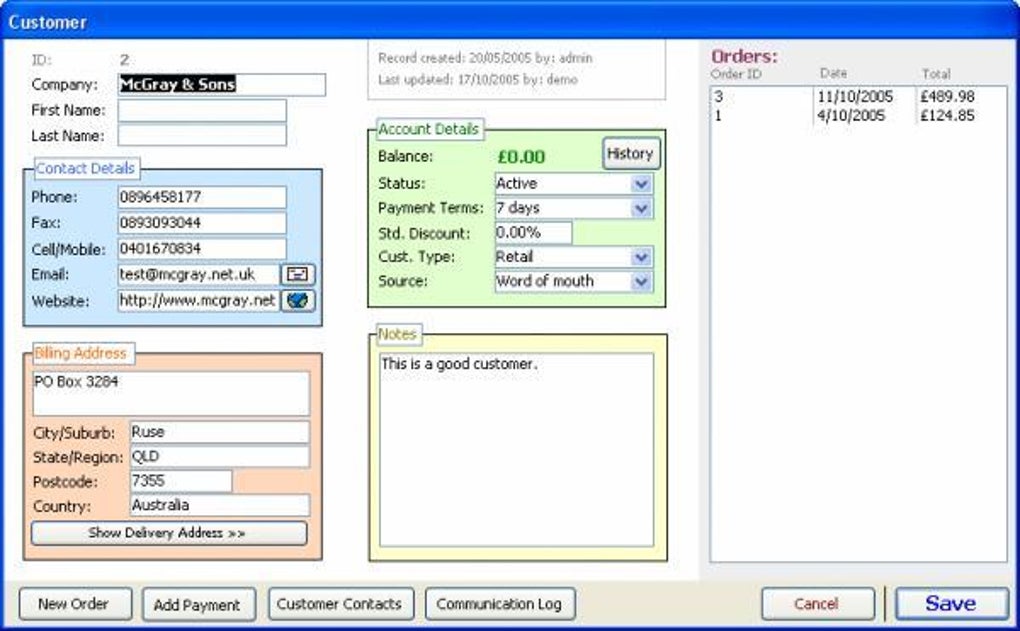1020x631 pixels.
Task: Click the City/Suburb field
Action: (x=220, y=432)
